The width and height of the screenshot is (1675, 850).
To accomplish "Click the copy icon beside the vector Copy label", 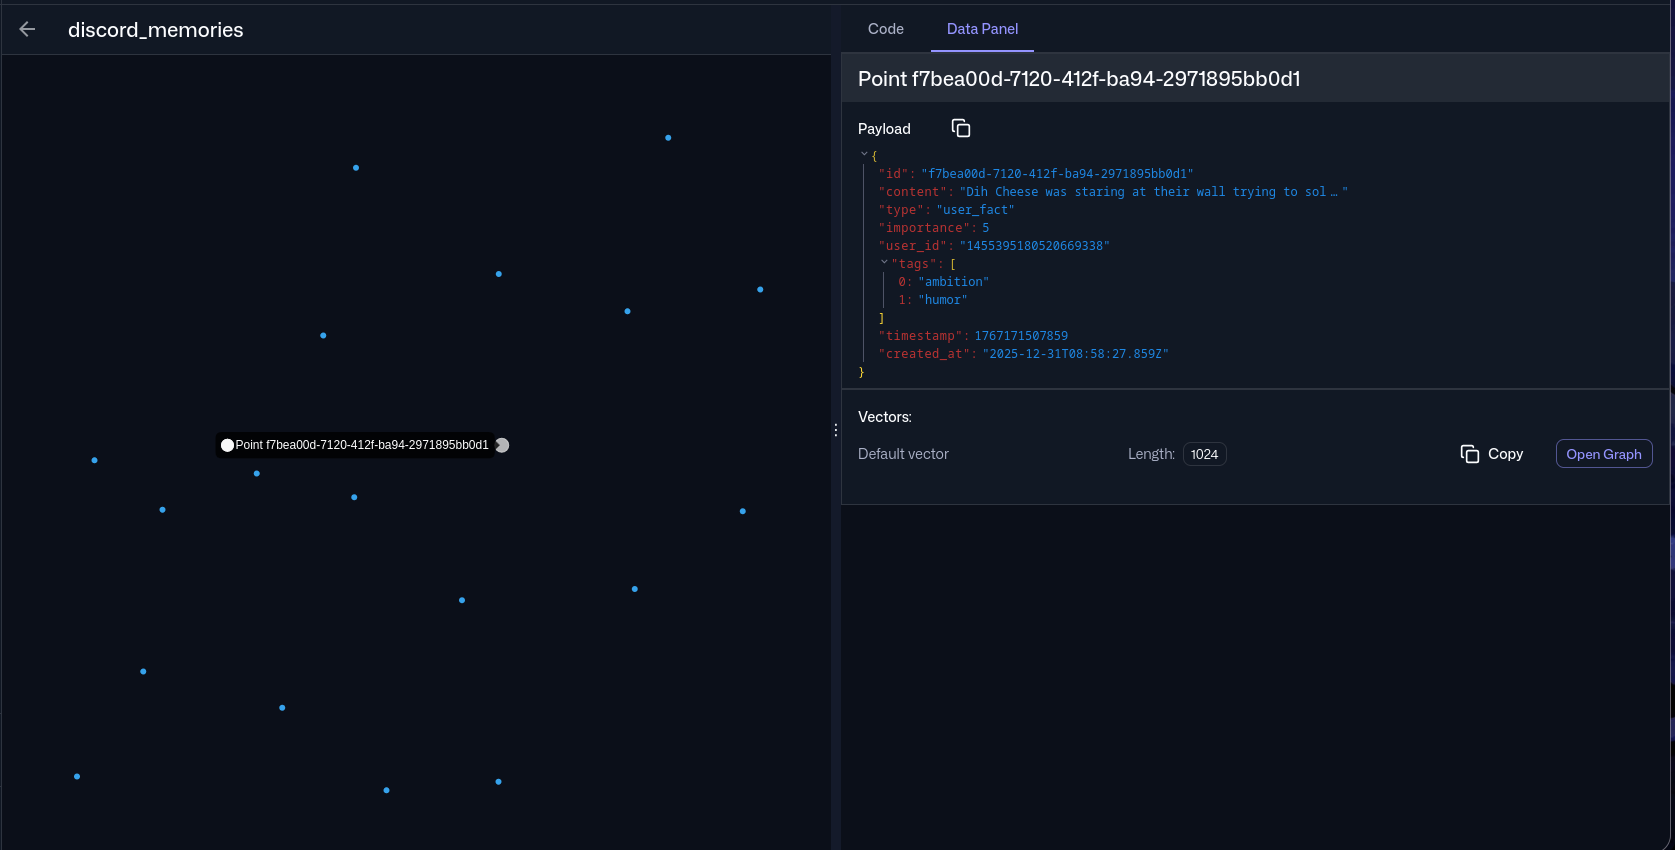I will coord(1469,454).
